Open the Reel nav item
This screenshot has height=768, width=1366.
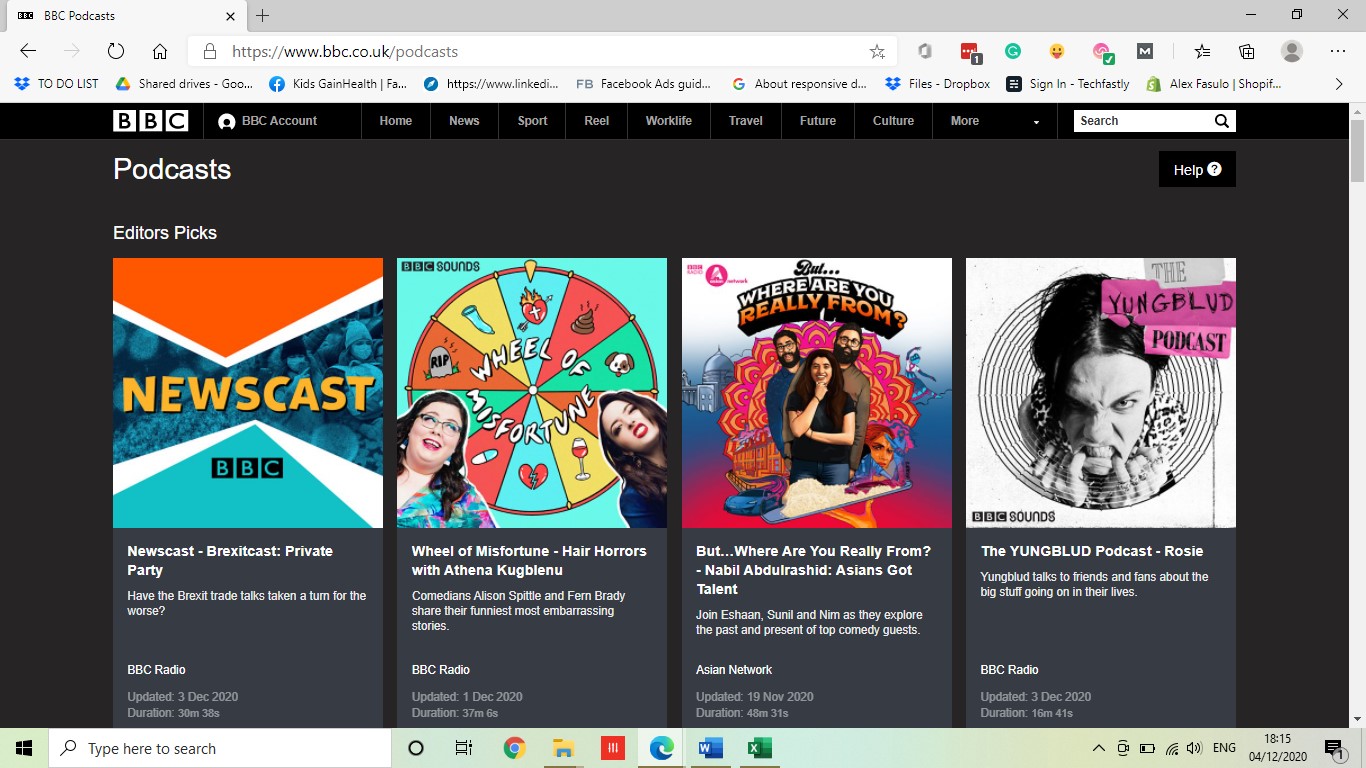click(x=597, y=121)
